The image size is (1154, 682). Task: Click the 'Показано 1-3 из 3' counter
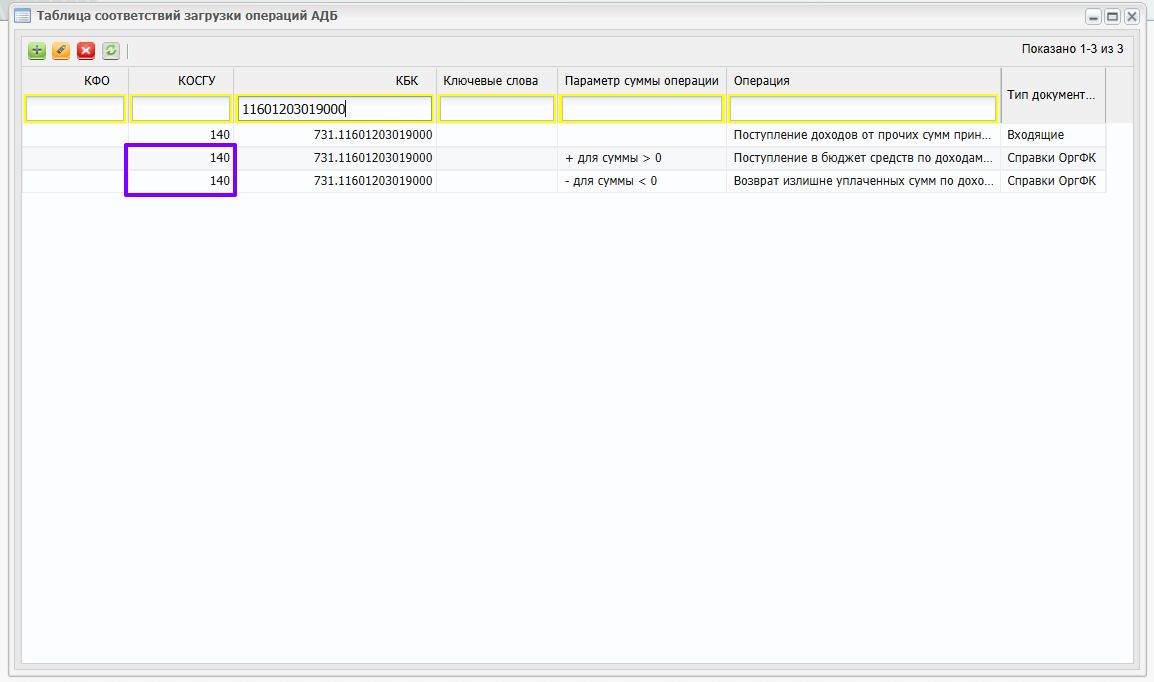click(x=1072, y=49)
